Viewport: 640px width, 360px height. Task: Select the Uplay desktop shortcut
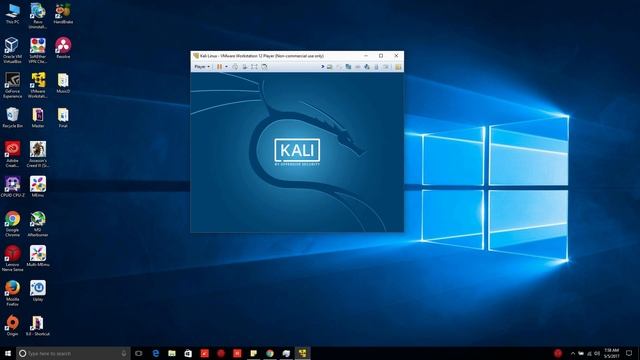pyautogui.click(x=38, y=291)
